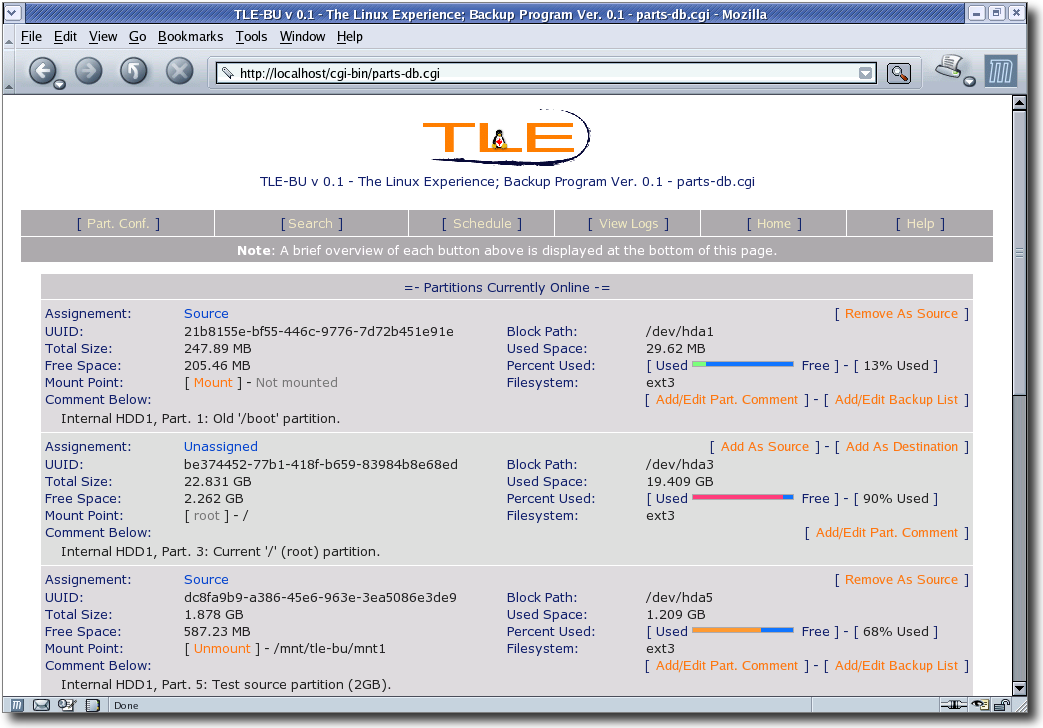Stop loading with the X stop button
This screenshot has height=728, width=1043.
(x=179, y=71)
